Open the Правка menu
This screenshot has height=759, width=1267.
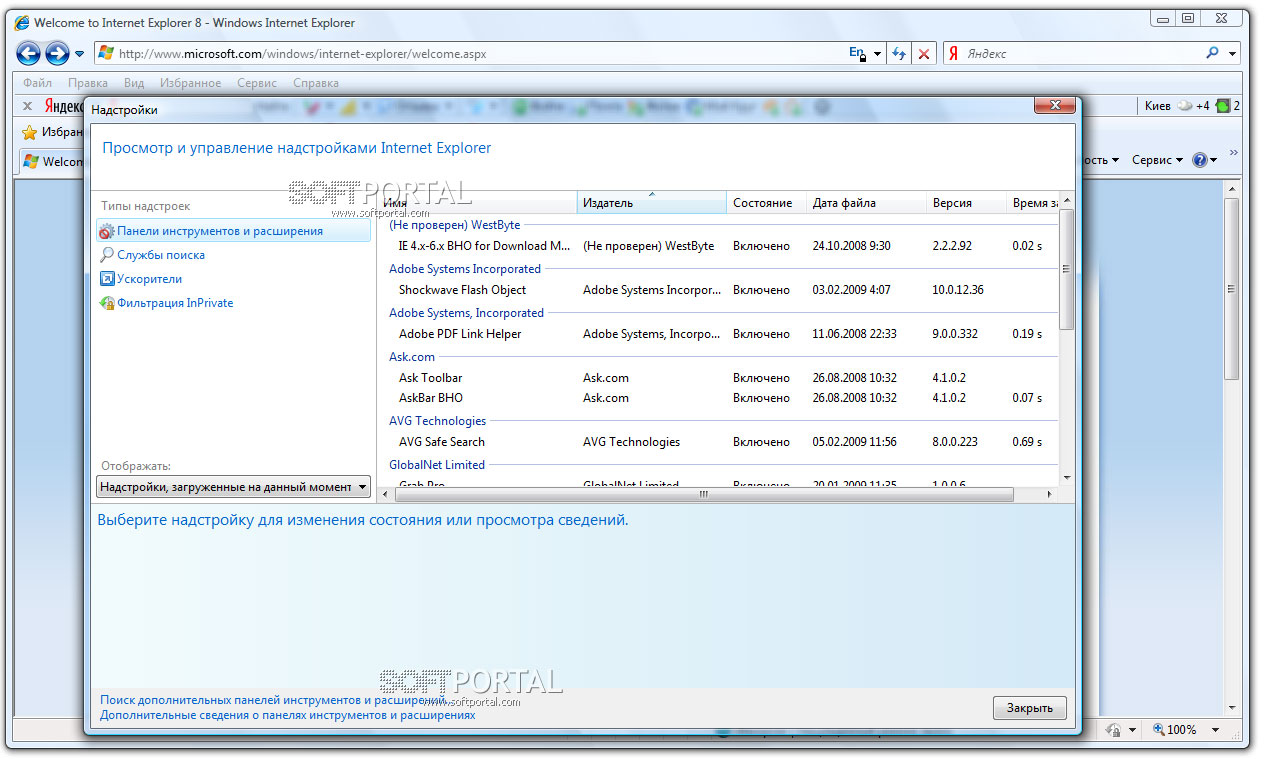coord(88,83)
